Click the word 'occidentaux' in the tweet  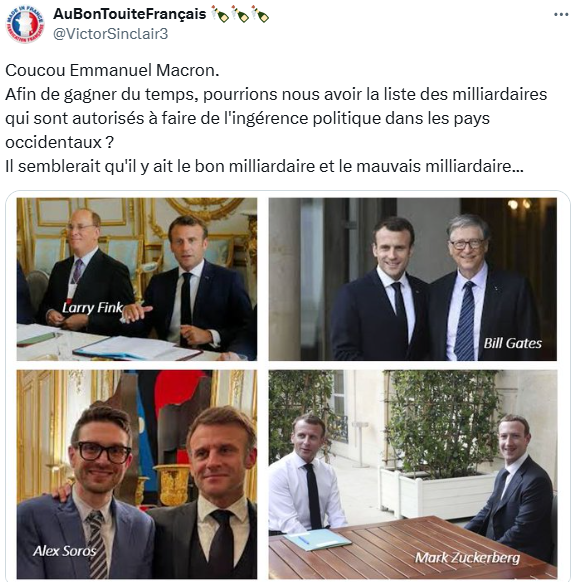click(53, 142)
